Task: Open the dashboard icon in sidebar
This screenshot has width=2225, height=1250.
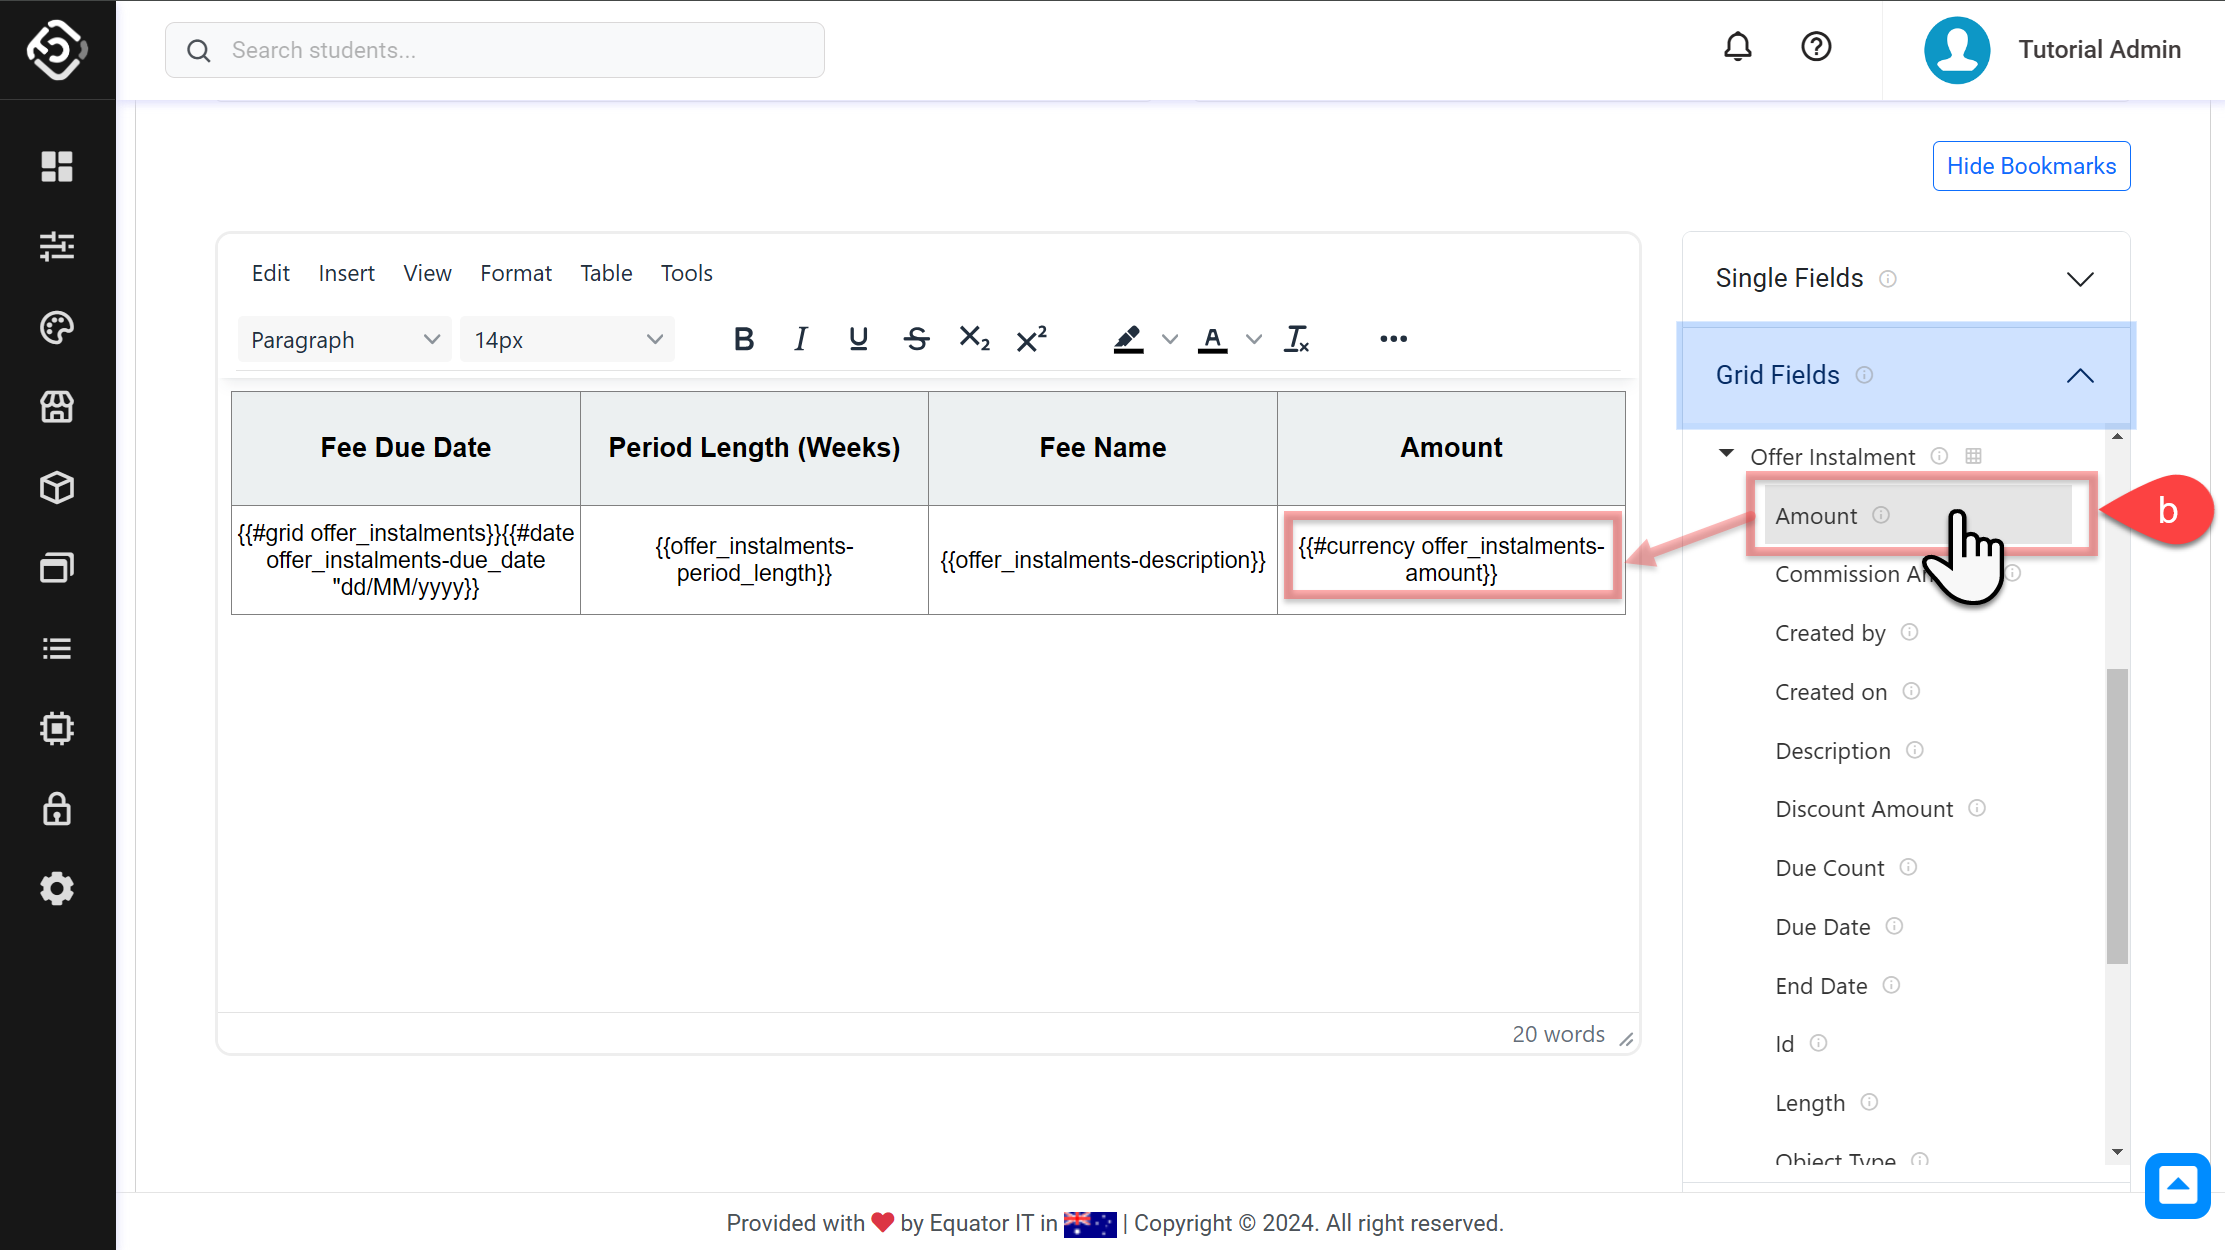Action: pyautogui.click(x=57, y=166)
